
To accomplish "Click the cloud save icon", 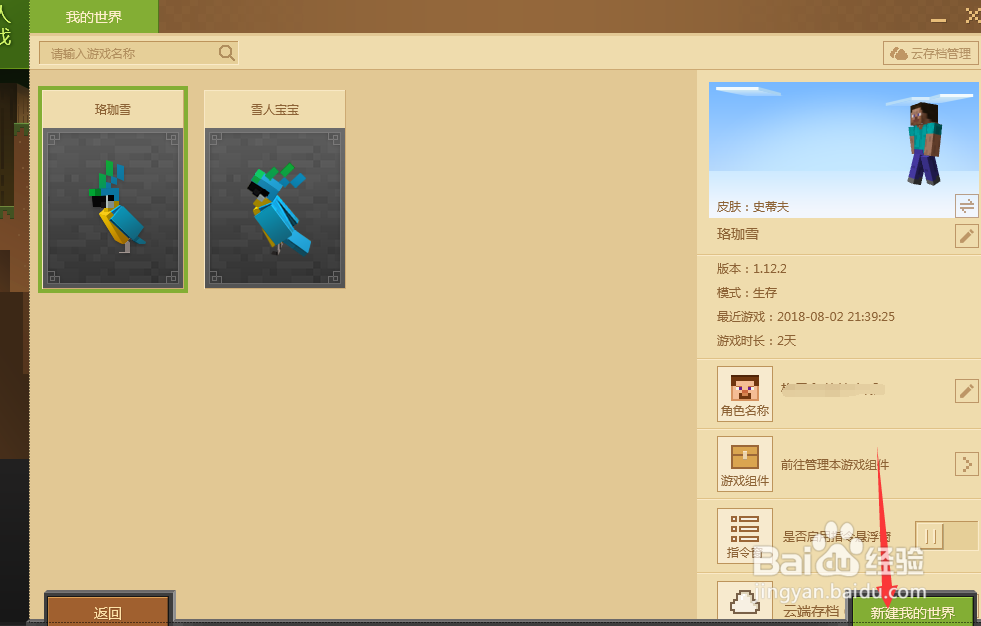I will click(745, 602).
